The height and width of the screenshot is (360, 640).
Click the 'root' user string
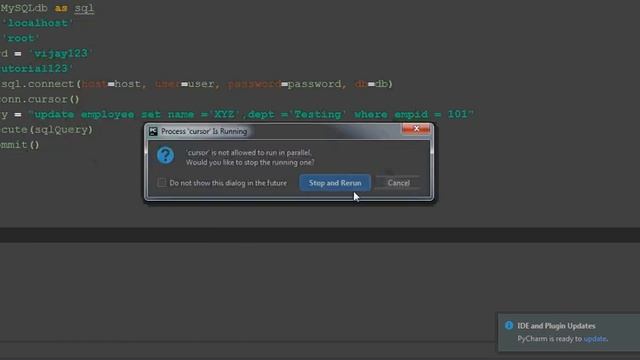click(20, 38)
